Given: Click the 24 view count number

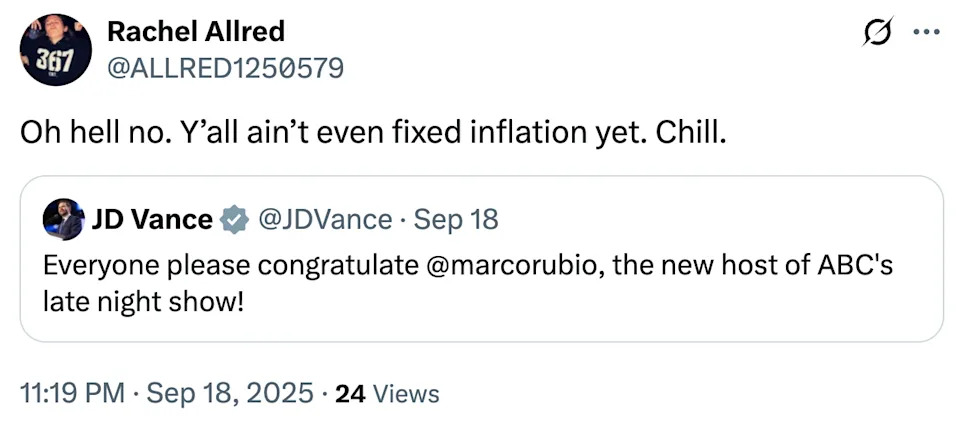Looking at the screenshot, I should point(350,394).
